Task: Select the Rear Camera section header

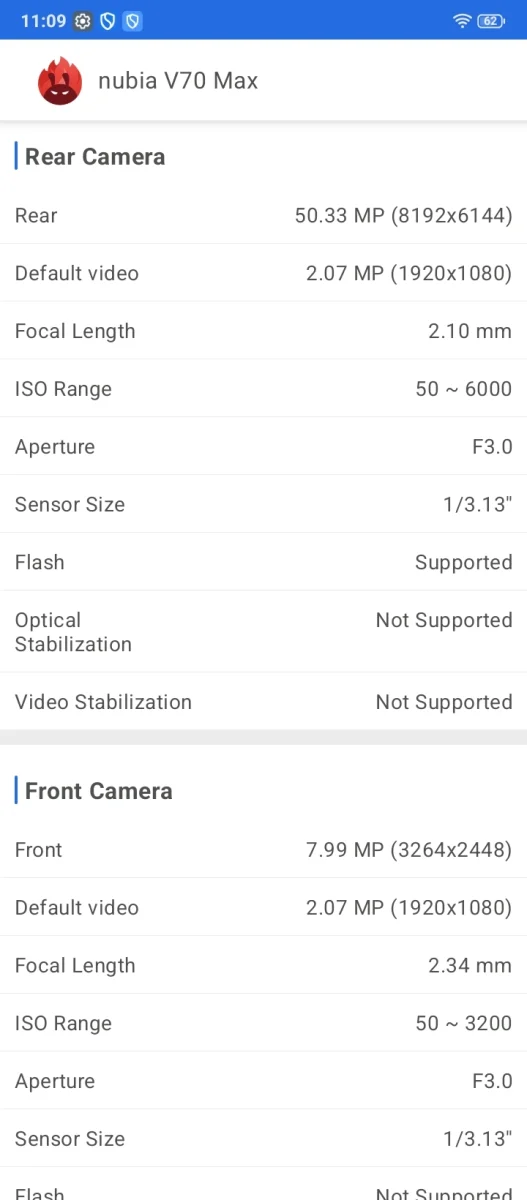Action: (95, 157)
